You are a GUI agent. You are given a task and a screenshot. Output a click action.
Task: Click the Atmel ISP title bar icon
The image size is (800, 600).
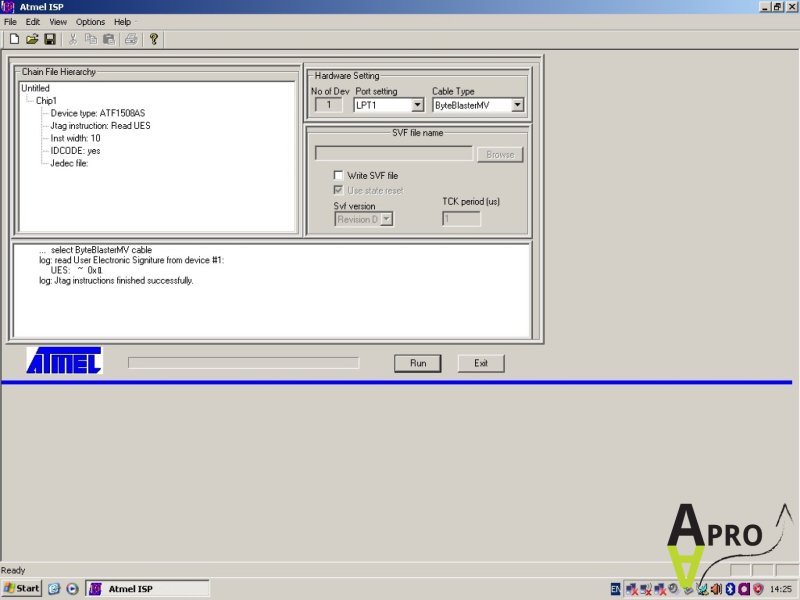(x=8, y=7)
